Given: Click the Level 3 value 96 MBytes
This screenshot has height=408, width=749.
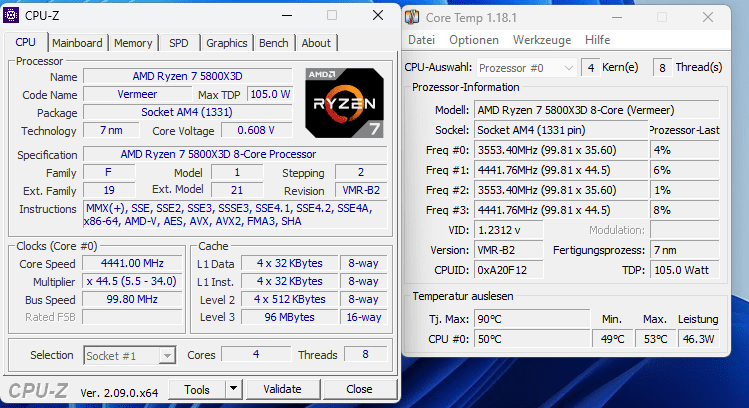Looking at the screenshot, I should click(x=289, y=317).
